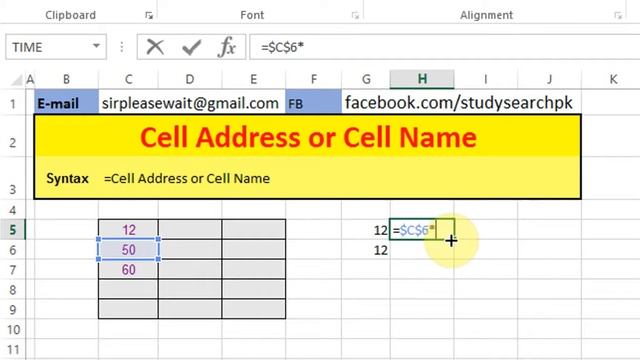The image size is (640, 360).
Task: Click cell G6 showing 12
Action: tap(366, 250)
